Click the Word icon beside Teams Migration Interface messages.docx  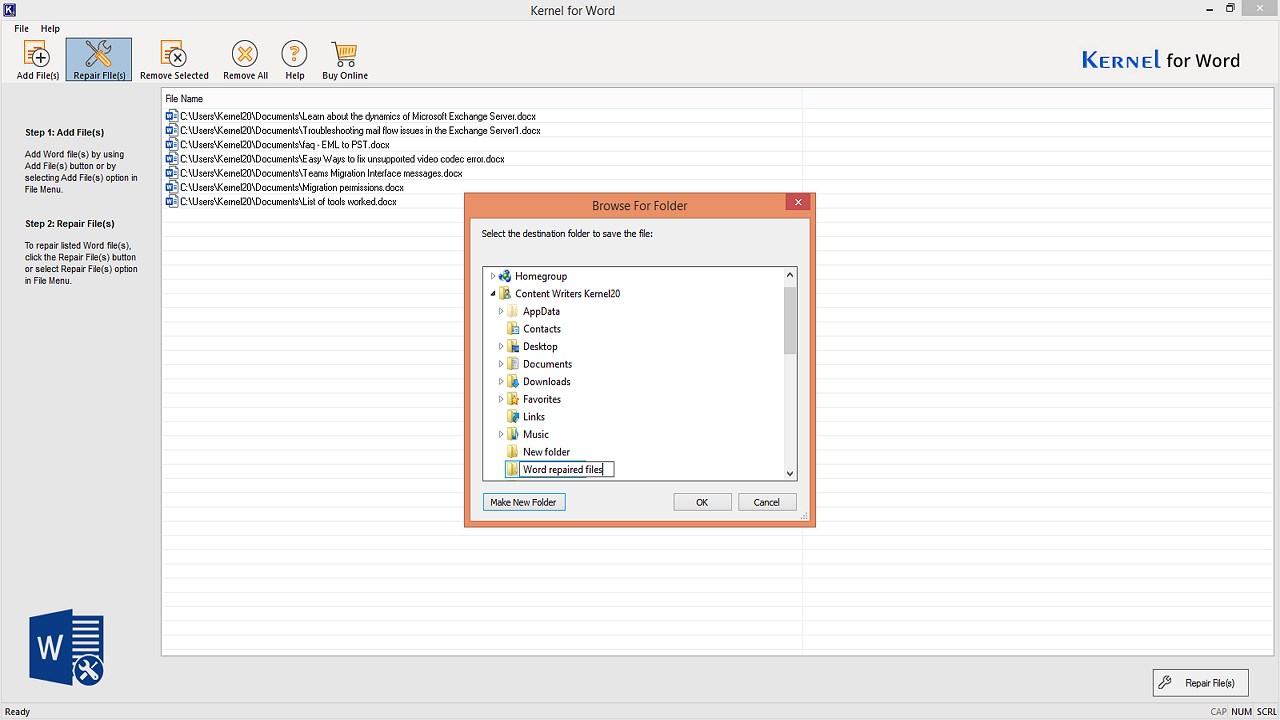coord(171,173)
